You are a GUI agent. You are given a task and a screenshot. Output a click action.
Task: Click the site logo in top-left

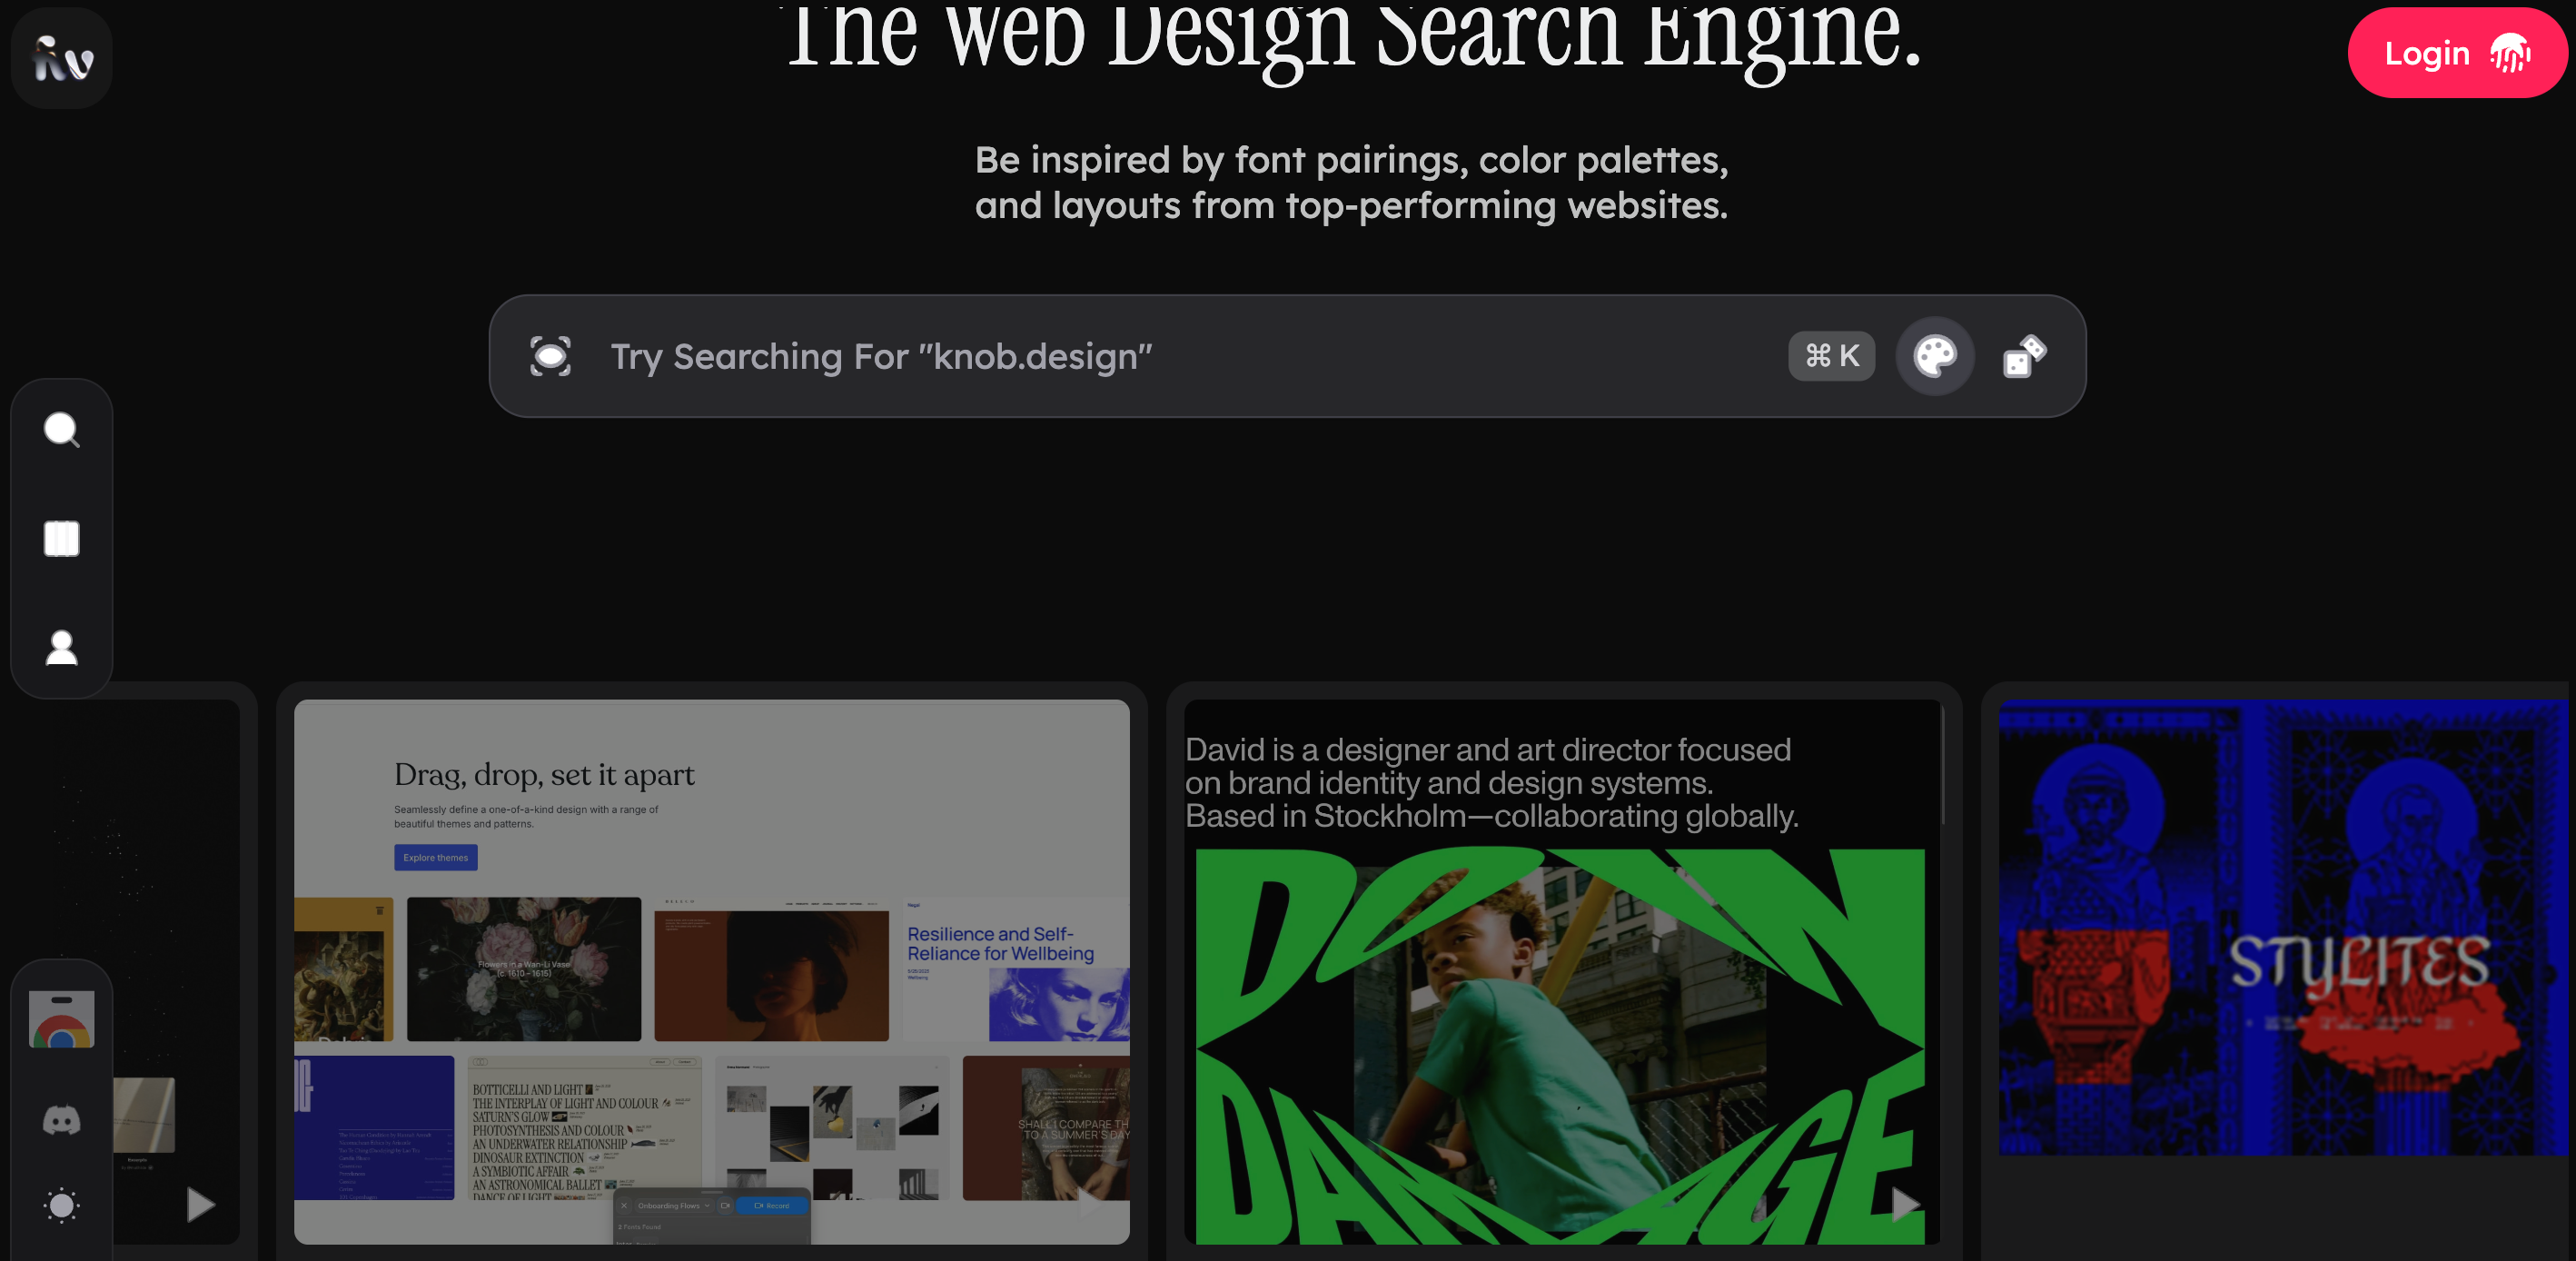[x=62, y=58]
